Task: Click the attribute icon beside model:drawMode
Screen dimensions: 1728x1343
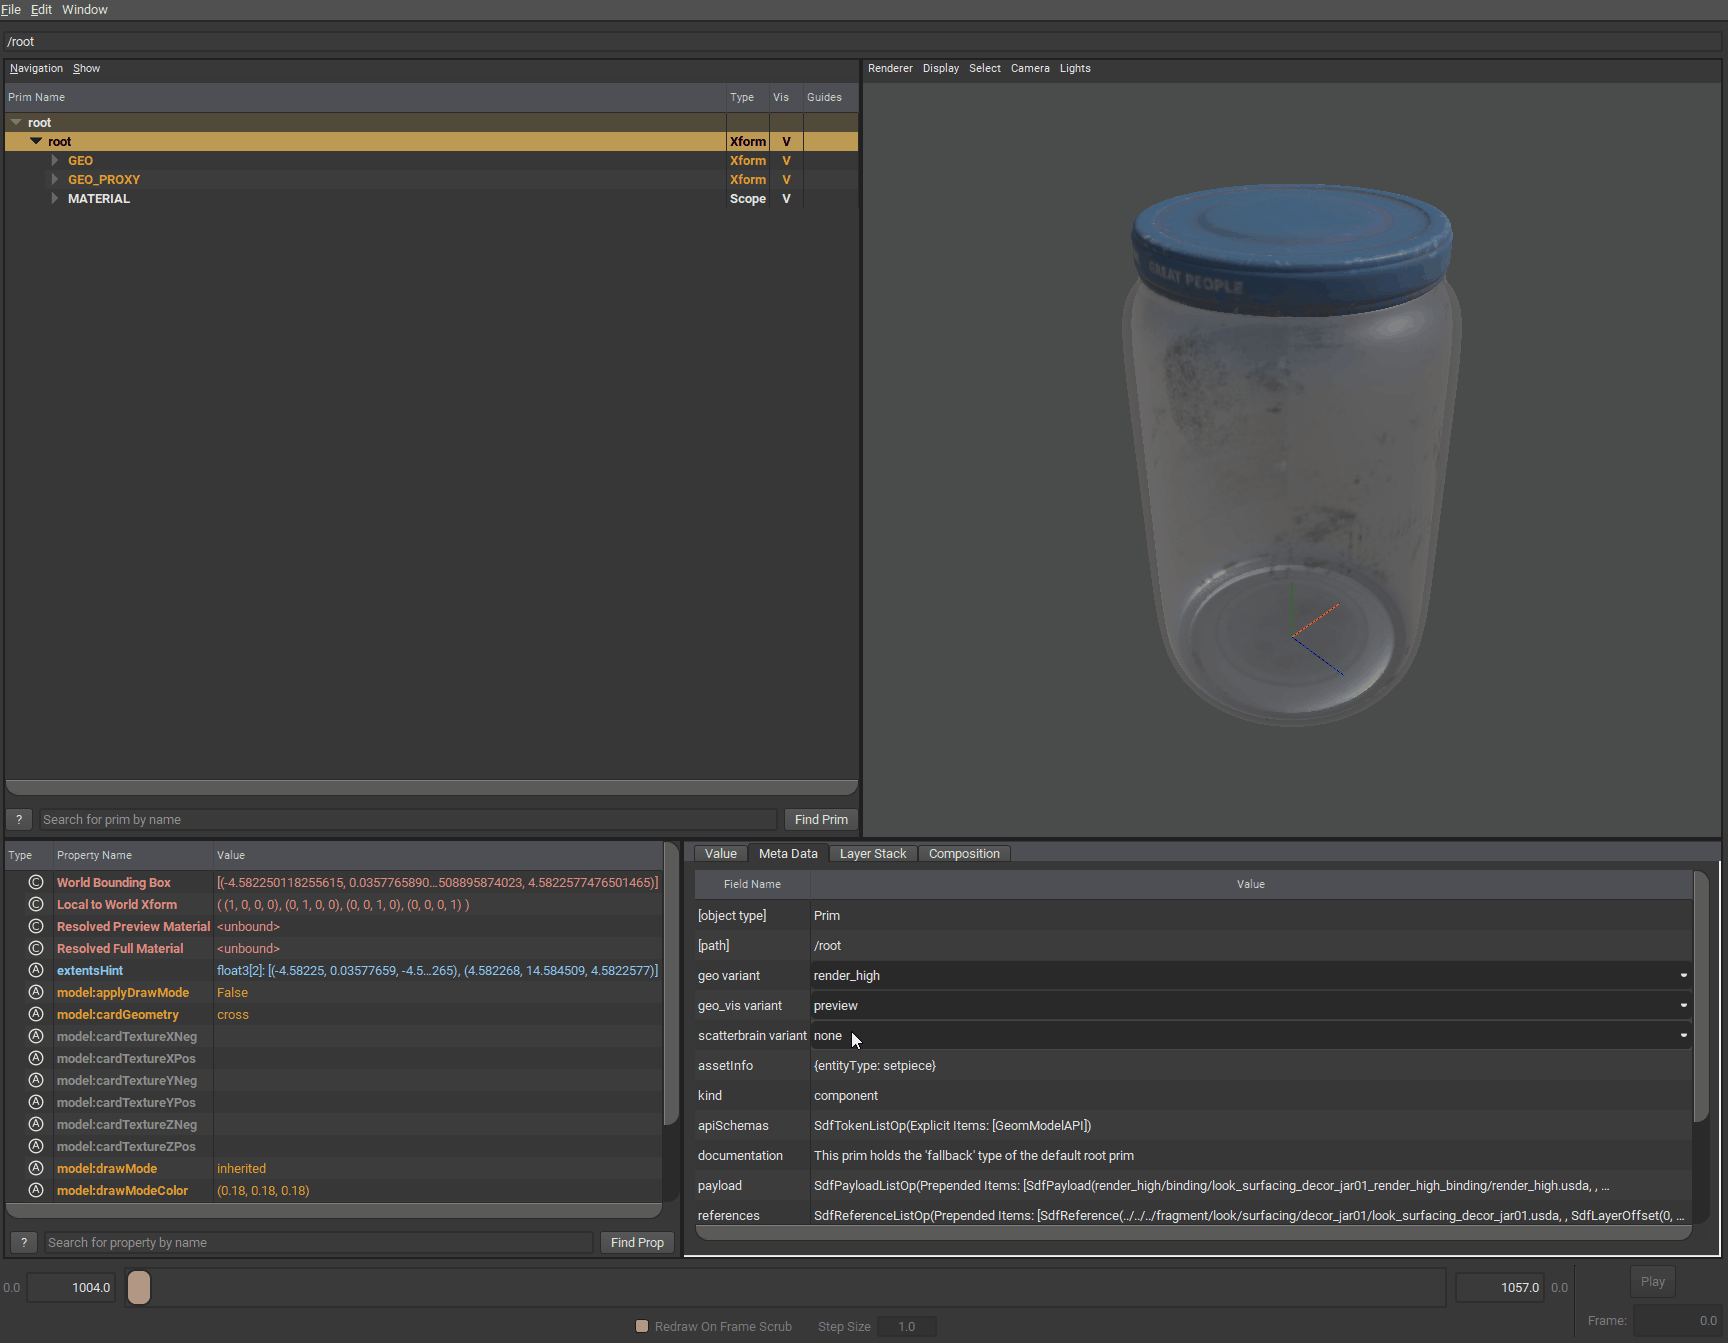Action: tap(36, 1168)
